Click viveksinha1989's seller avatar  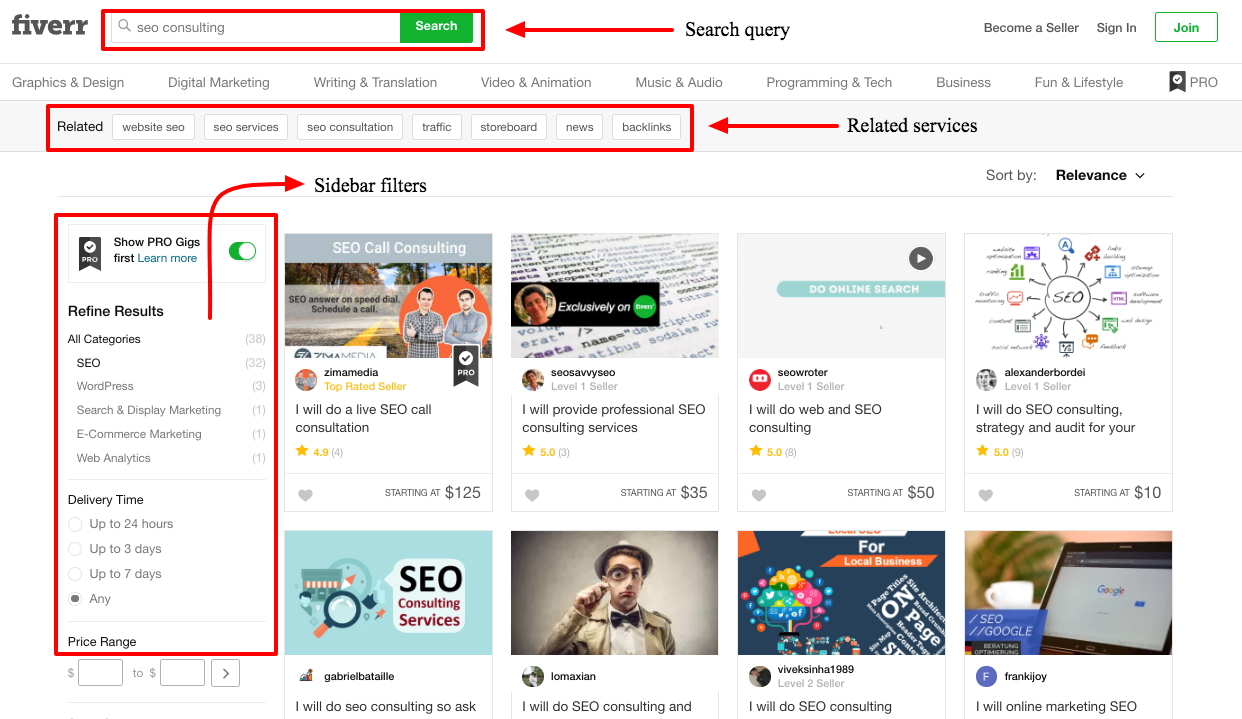click(760, 677)
